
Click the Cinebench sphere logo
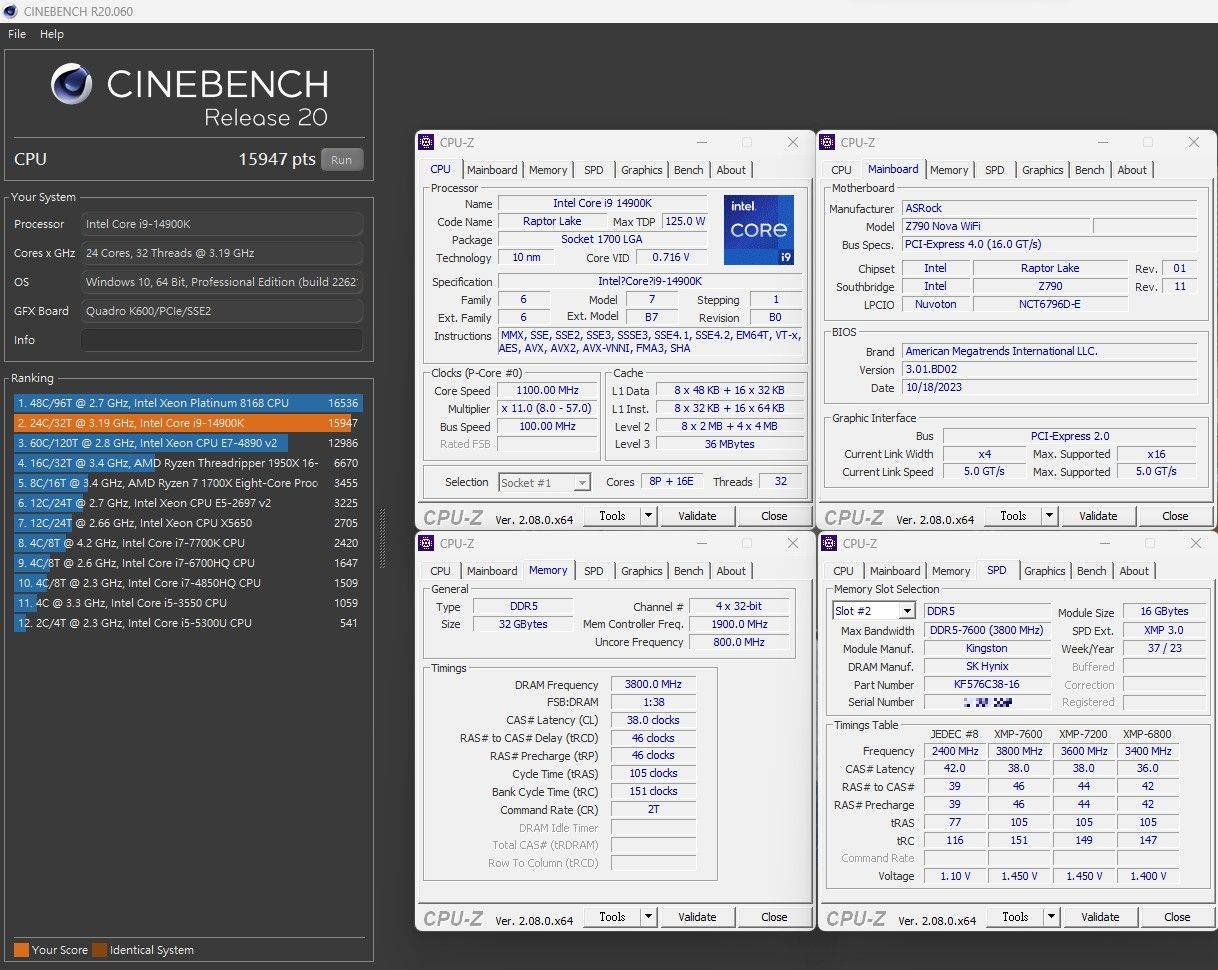[x=72, y=86]
